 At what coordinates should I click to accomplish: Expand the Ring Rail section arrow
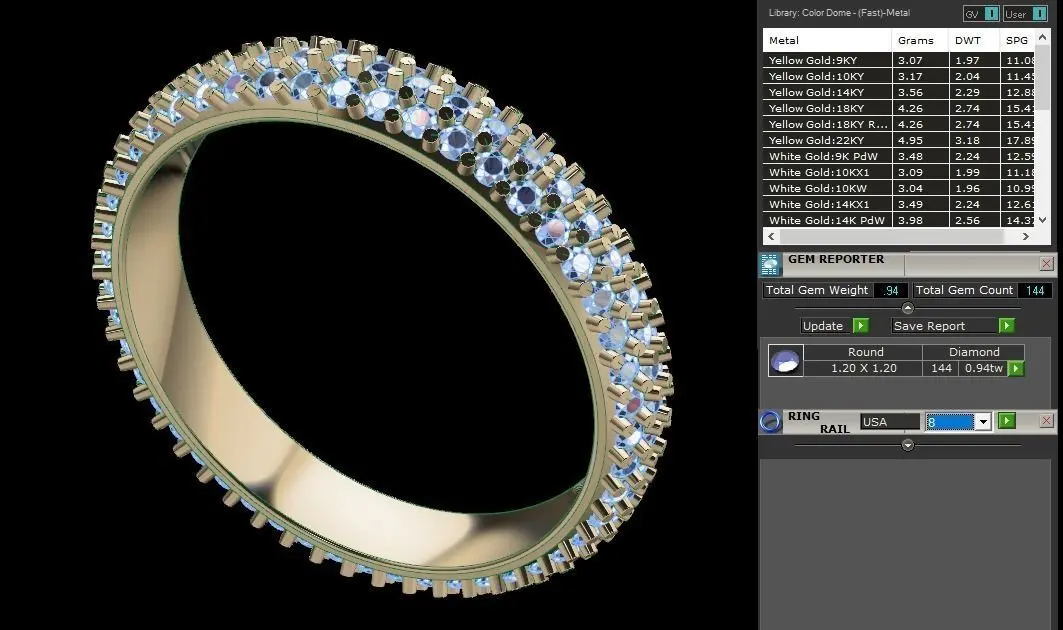coord(908,445)
